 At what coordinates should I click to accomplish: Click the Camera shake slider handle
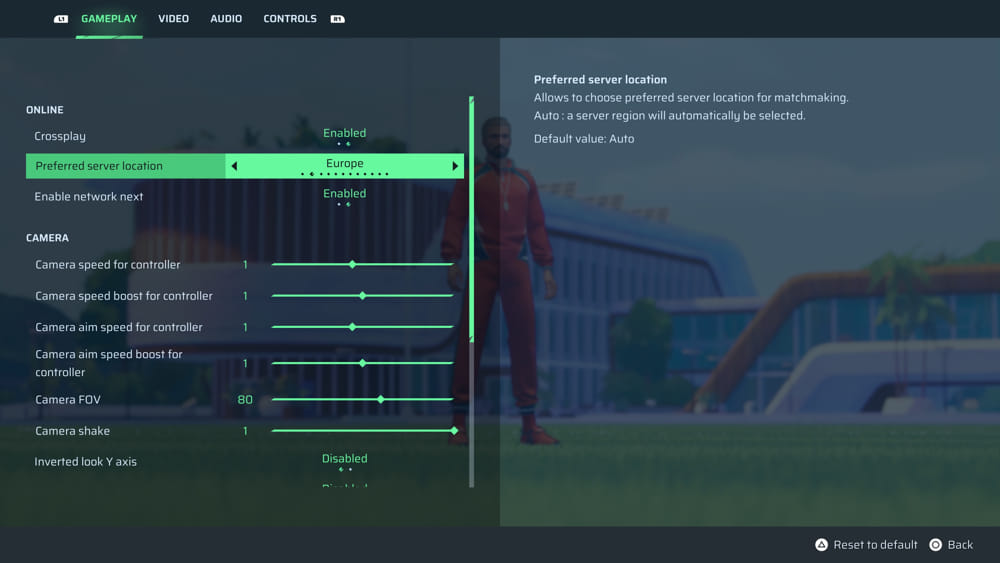coord(454,431)
